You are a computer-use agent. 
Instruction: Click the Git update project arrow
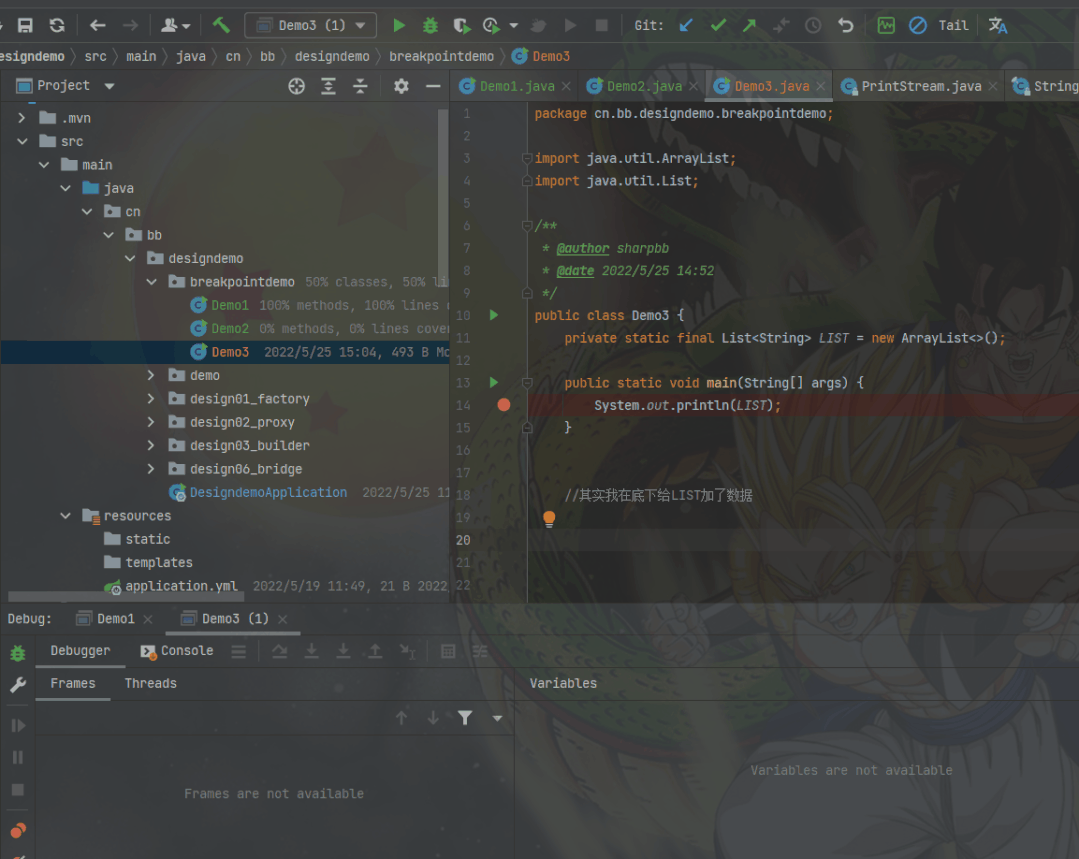click(686, 25)
